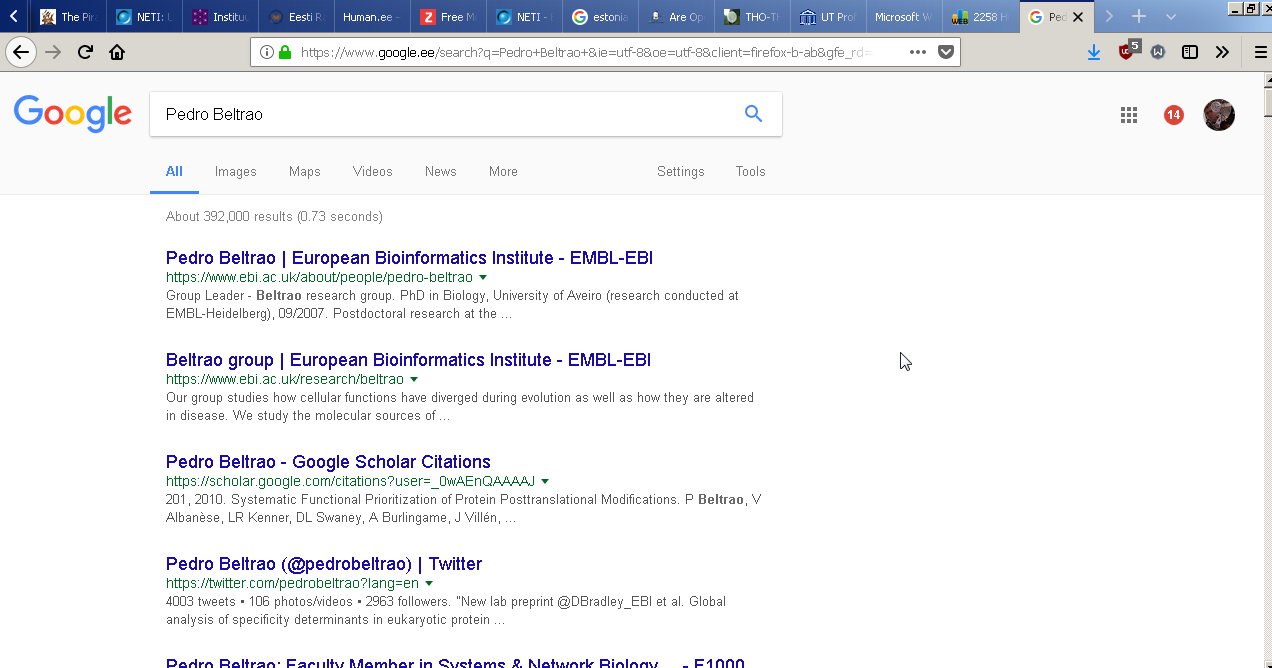Viewport: 1272px width, 668px height.
Task: Click the blue search magnifier button
Action: pos(753,114)
